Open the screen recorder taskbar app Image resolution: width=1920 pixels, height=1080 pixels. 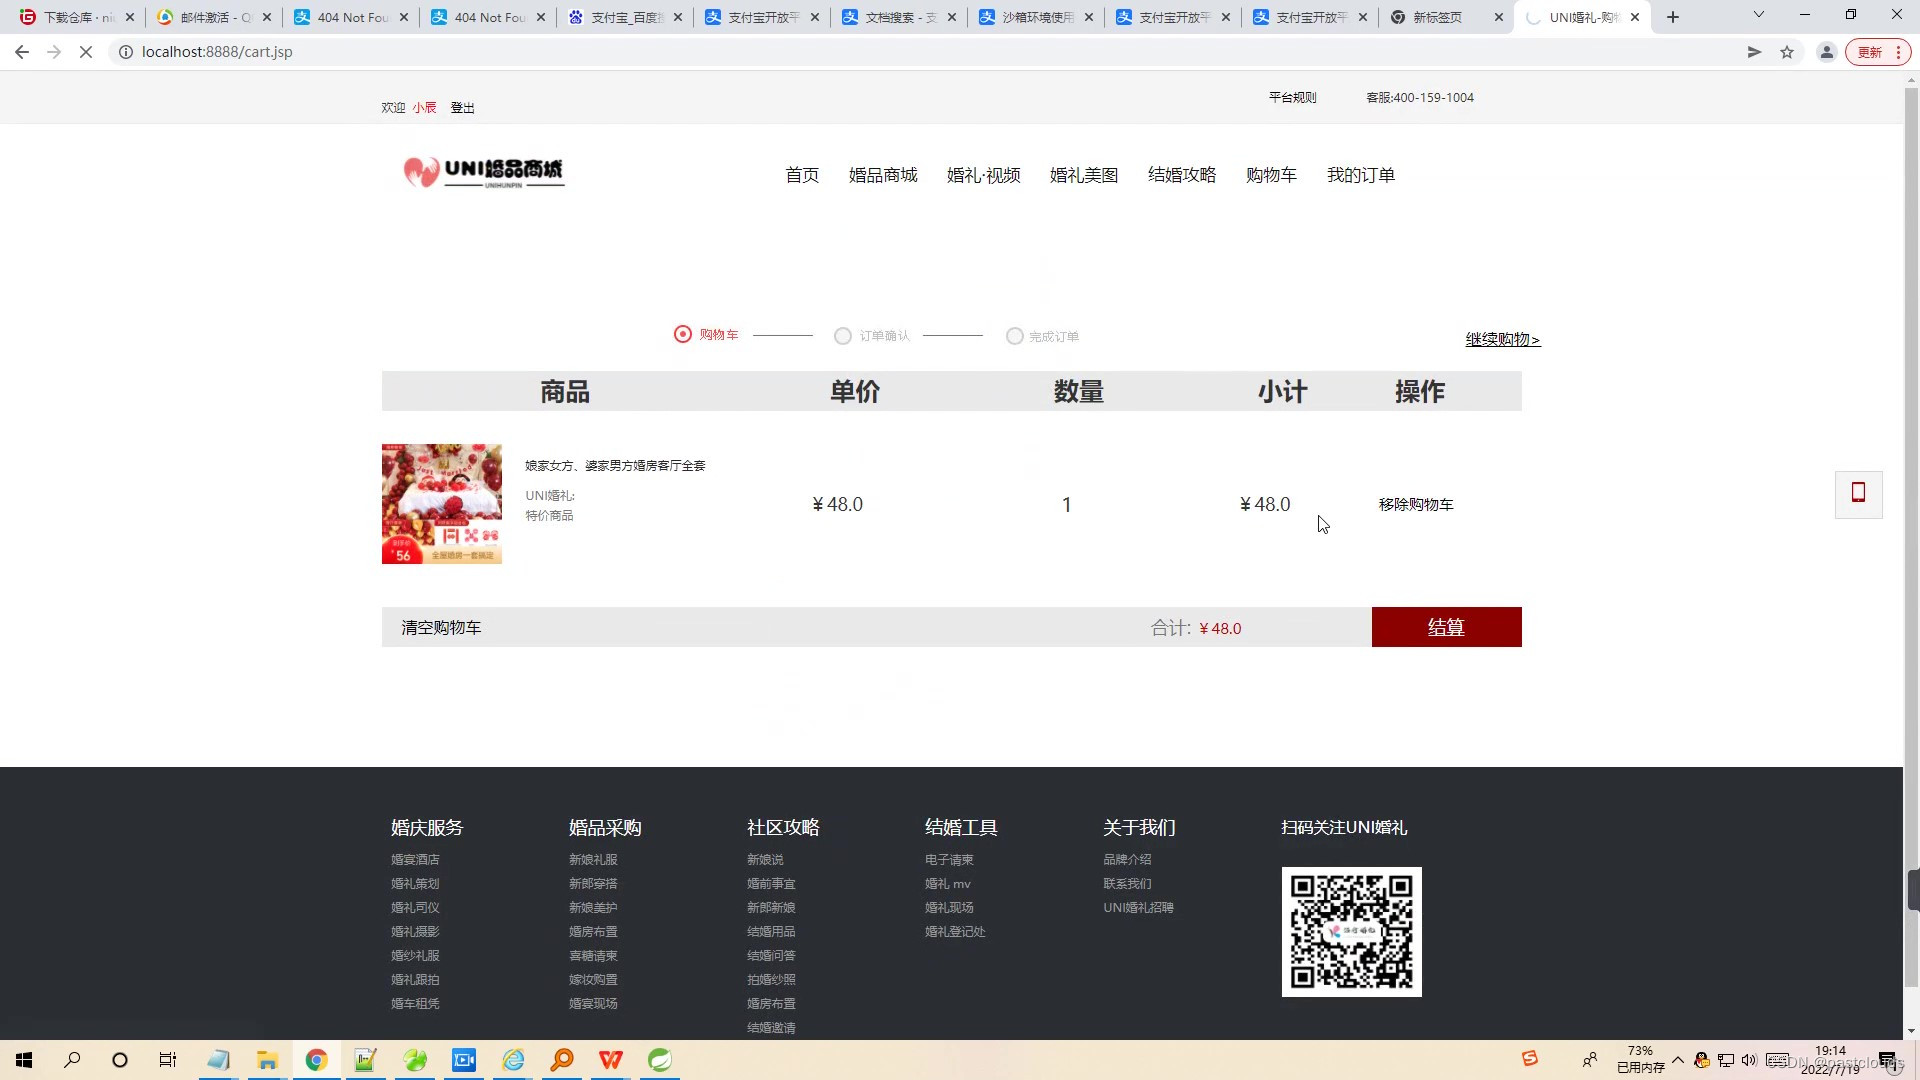tap(464, 1060)
